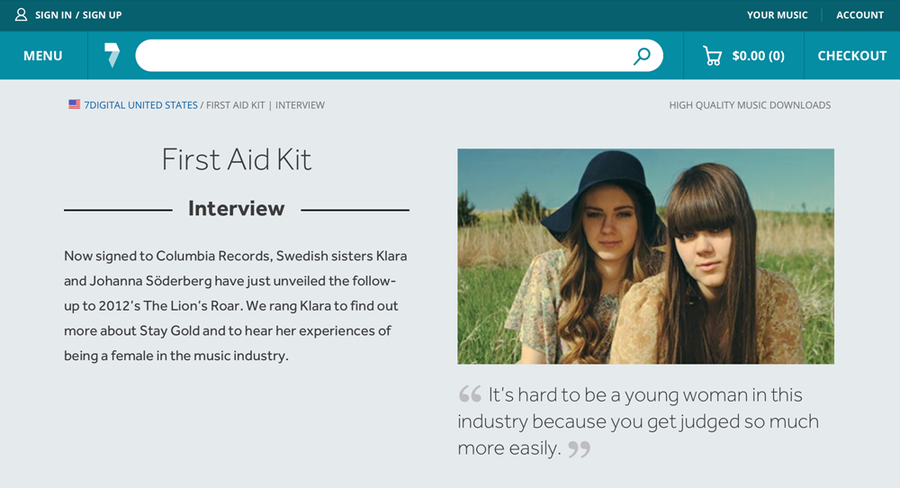The image size is (900, 488).
Task: Click the Interview breadcrumb item
Action: (x=300, y=105)
